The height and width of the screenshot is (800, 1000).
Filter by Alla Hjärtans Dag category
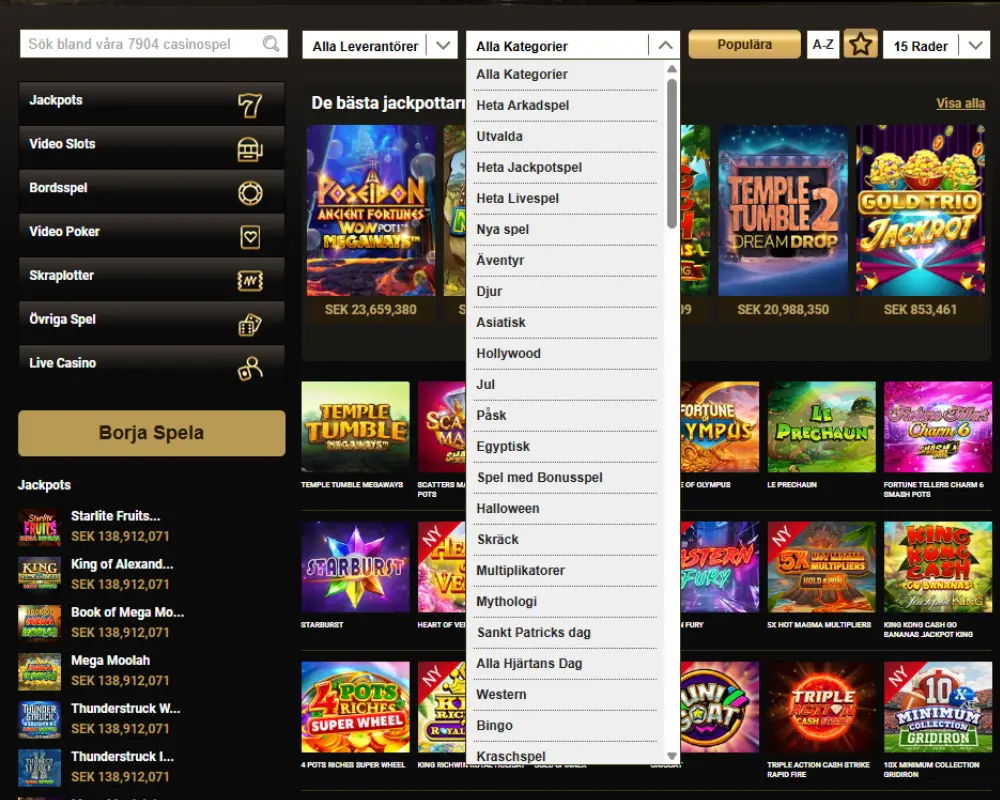click(565, 663)
